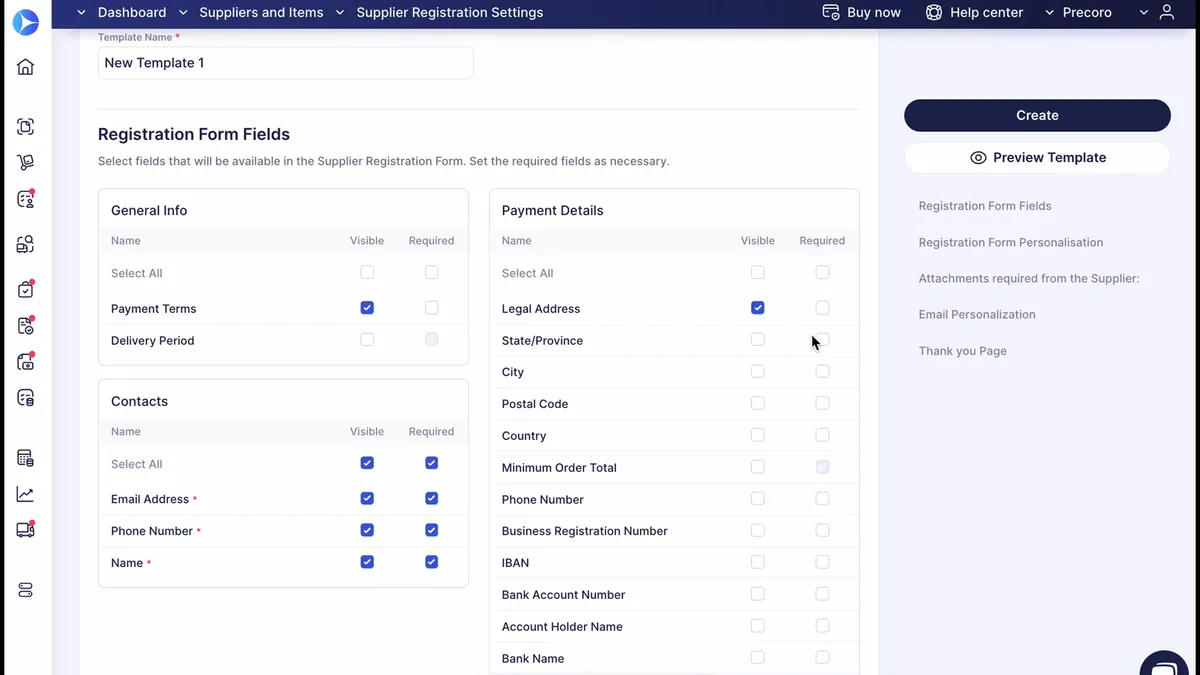Image resolution: width=1200 pixels, height=675 pixels.
Task: Check Visible checkbox for IBAN
Action: click(x=757, y=562)
